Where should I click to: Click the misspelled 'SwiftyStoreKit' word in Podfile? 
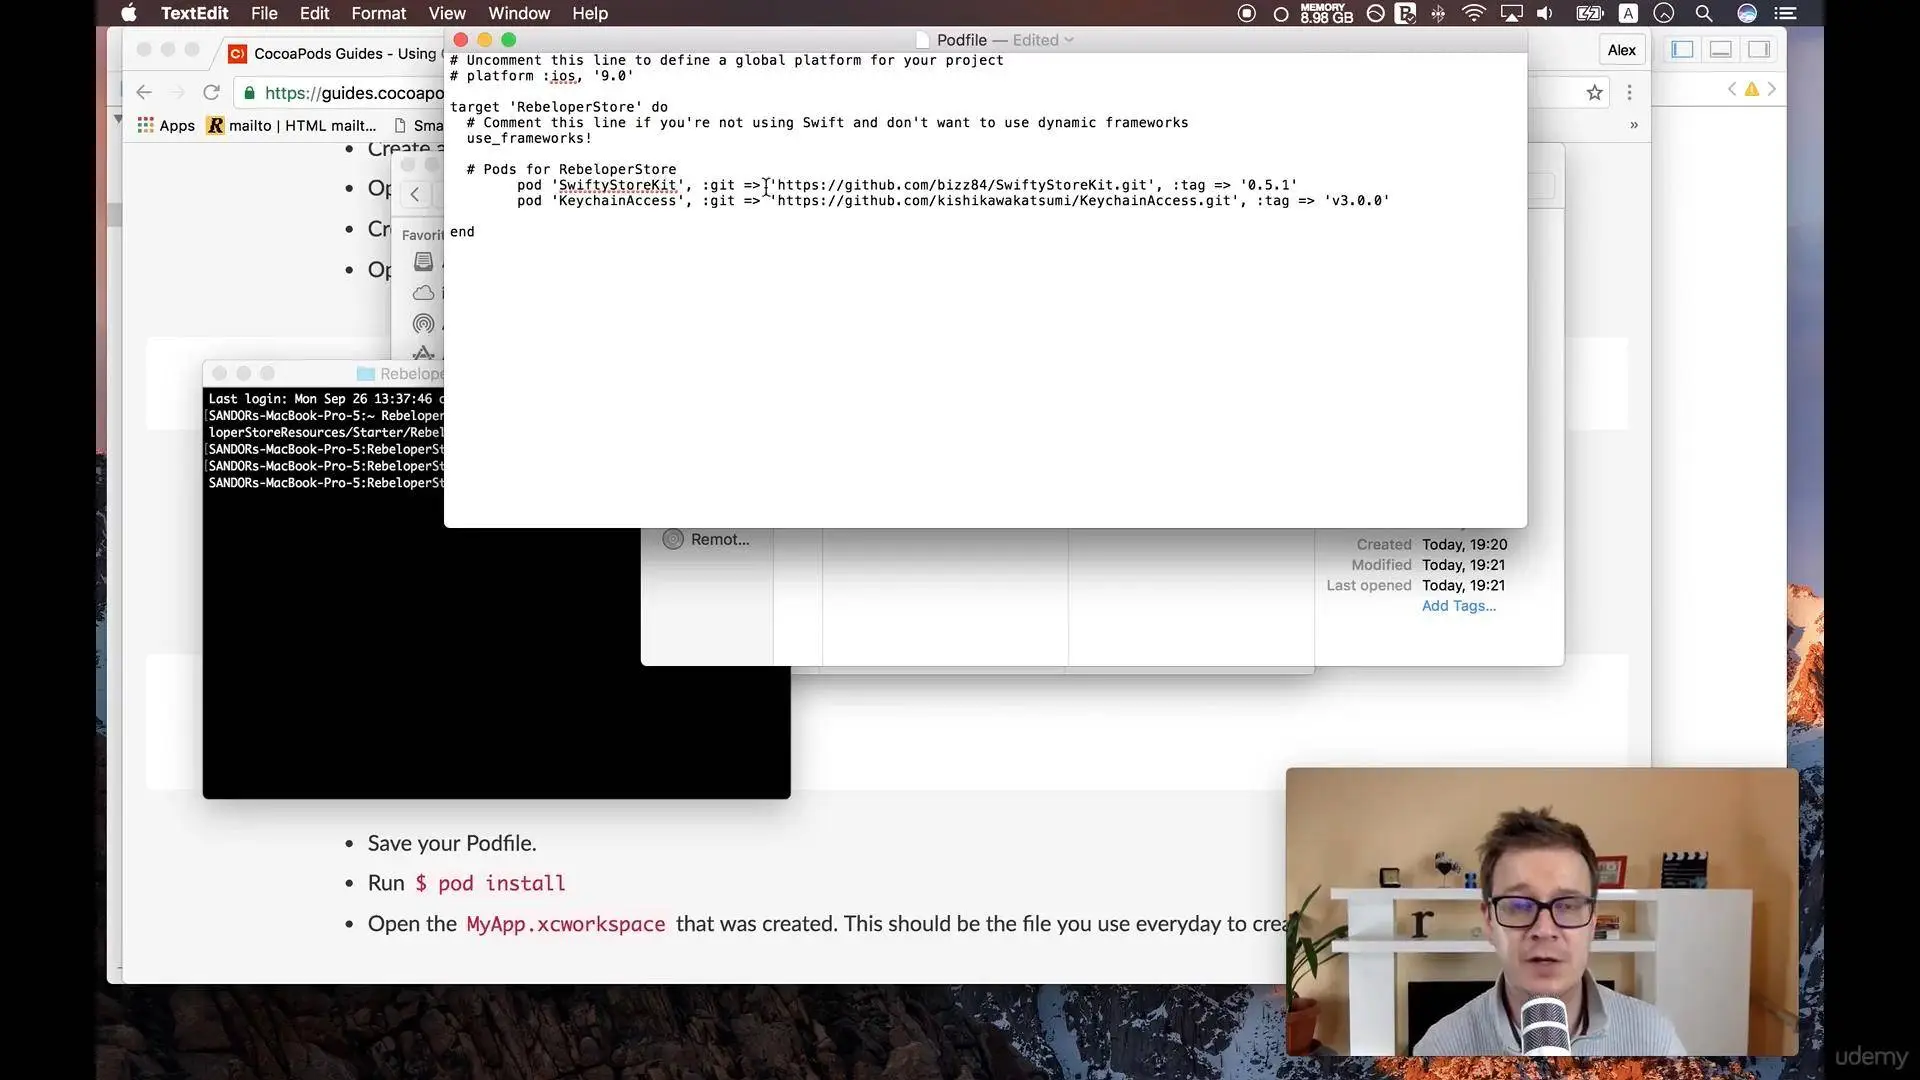(x=617, y=185)
